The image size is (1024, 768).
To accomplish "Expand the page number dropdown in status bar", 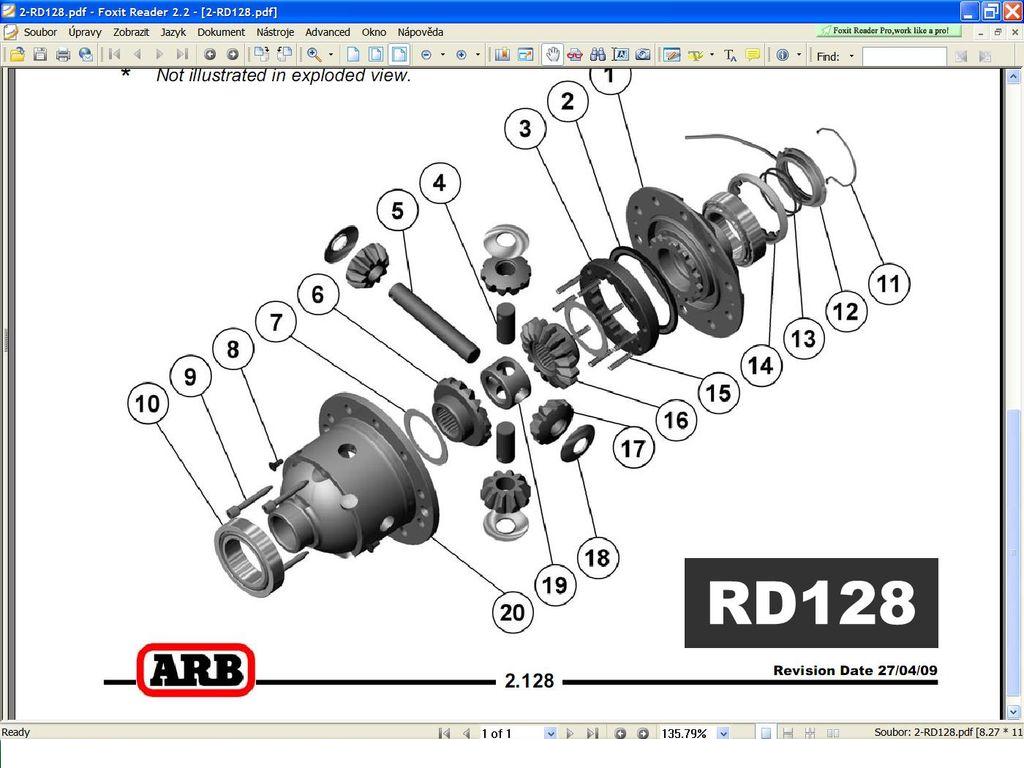I will click(x=549, y=733).
